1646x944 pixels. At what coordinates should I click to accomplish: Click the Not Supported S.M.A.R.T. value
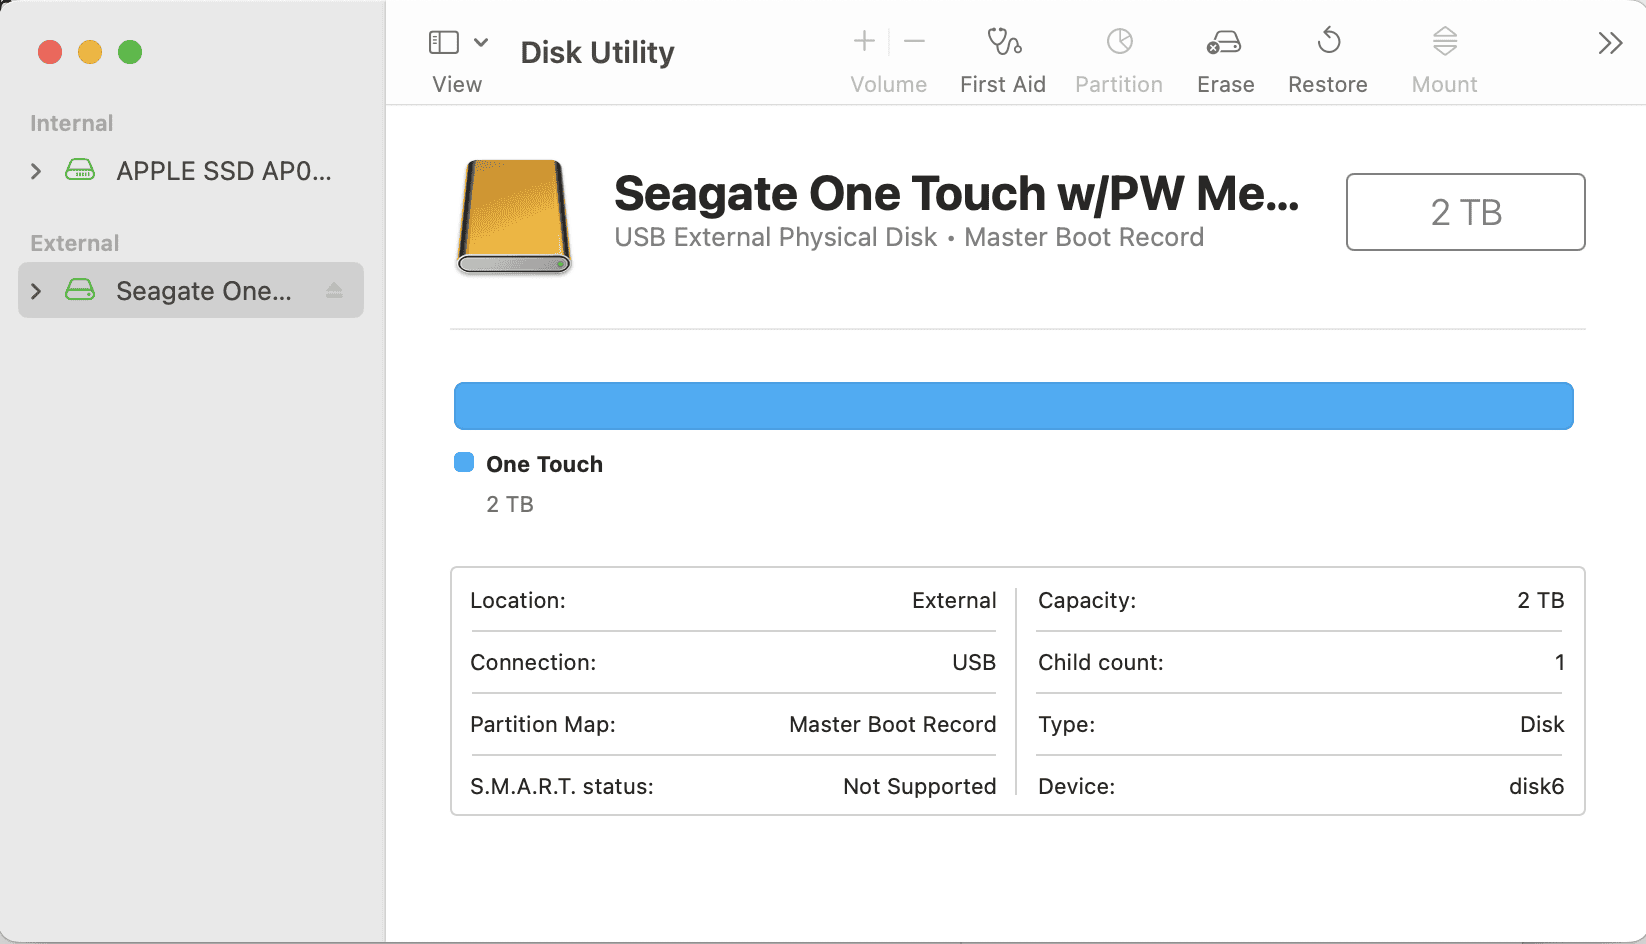[919, 786]
